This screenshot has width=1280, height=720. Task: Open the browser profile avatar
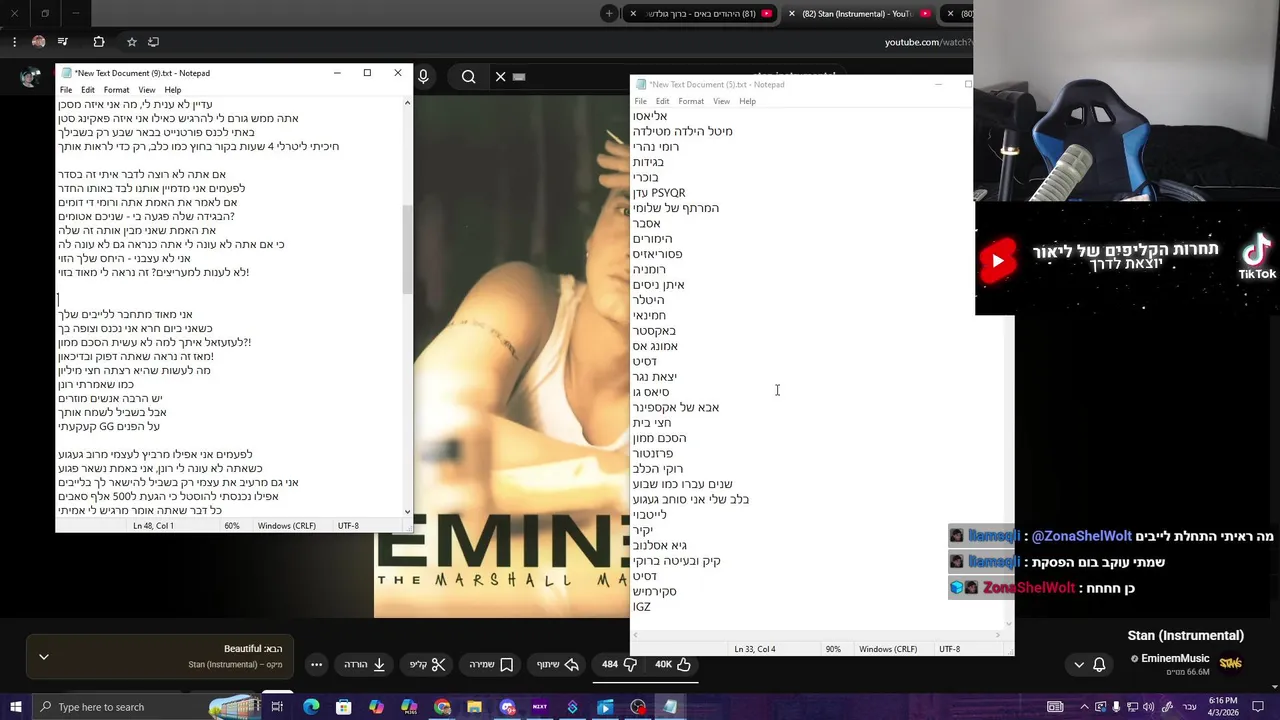[x=38, y=42]
